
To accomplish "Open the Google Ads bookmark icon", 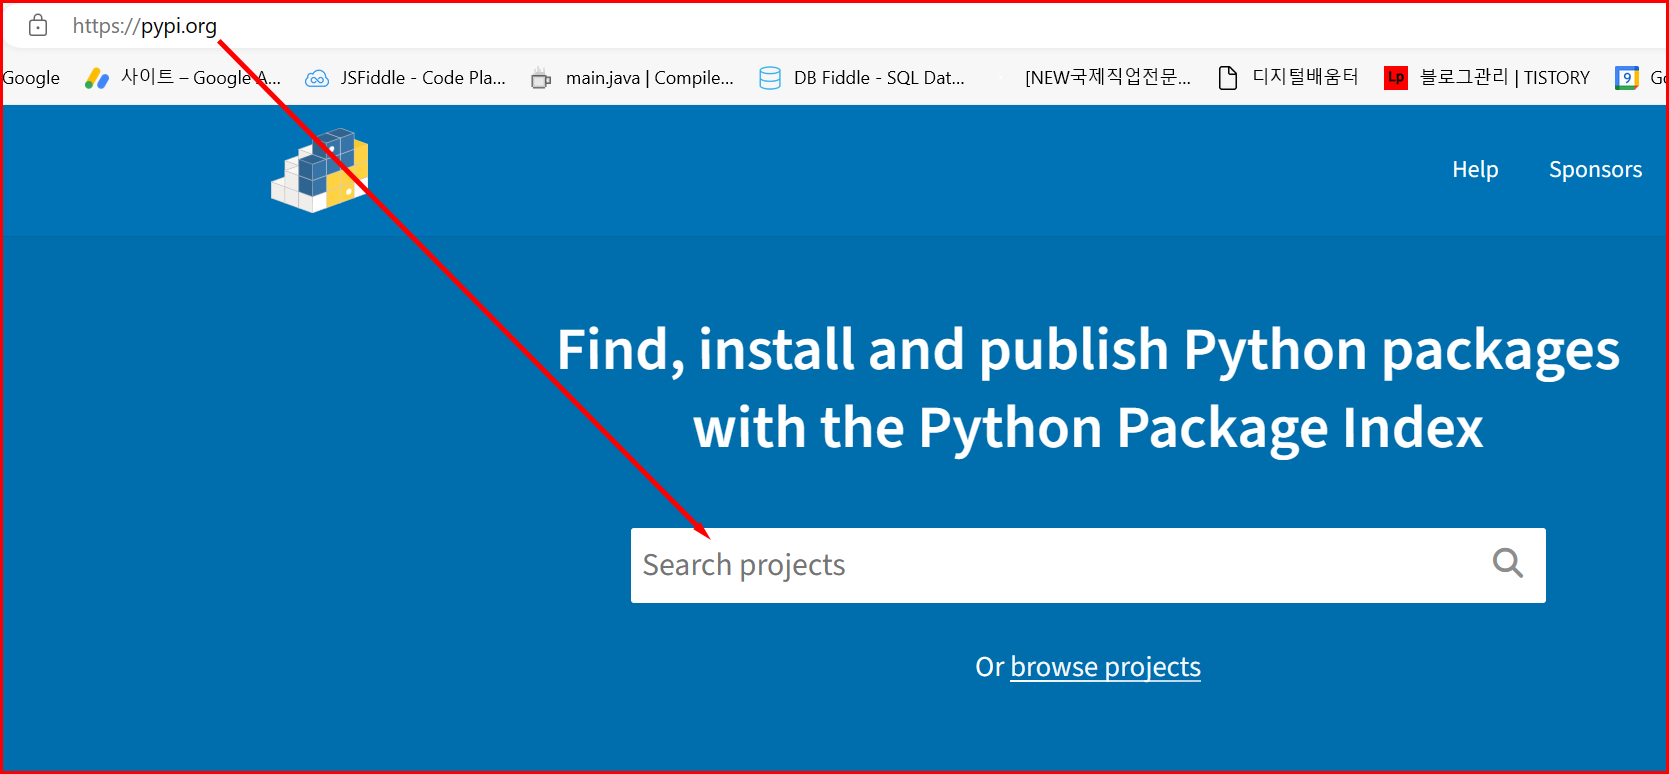I will tap(97, 78).
